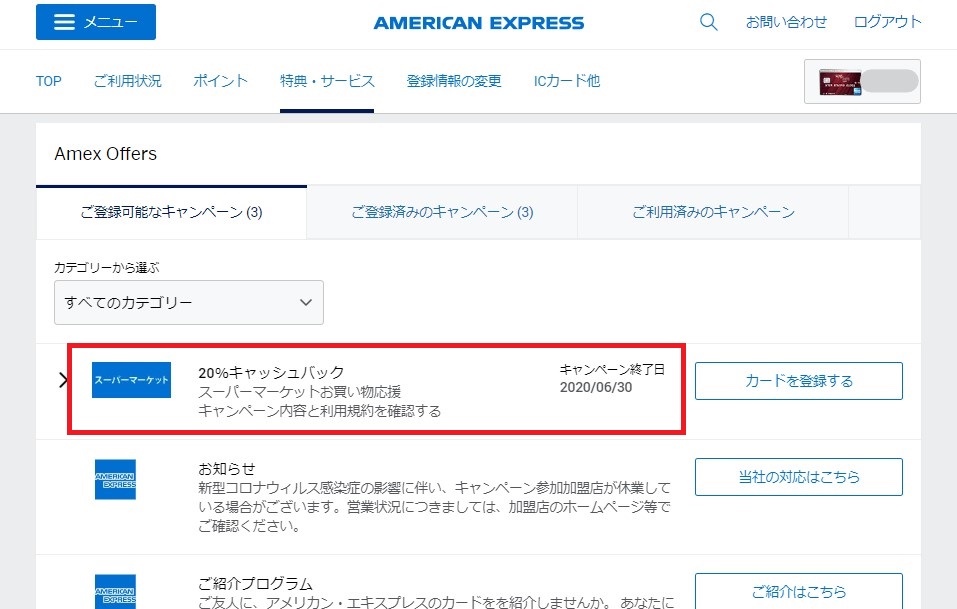Screen dimensions: 957x609
Task: Click the お知らせ heading text
Action: click(226, 469)
